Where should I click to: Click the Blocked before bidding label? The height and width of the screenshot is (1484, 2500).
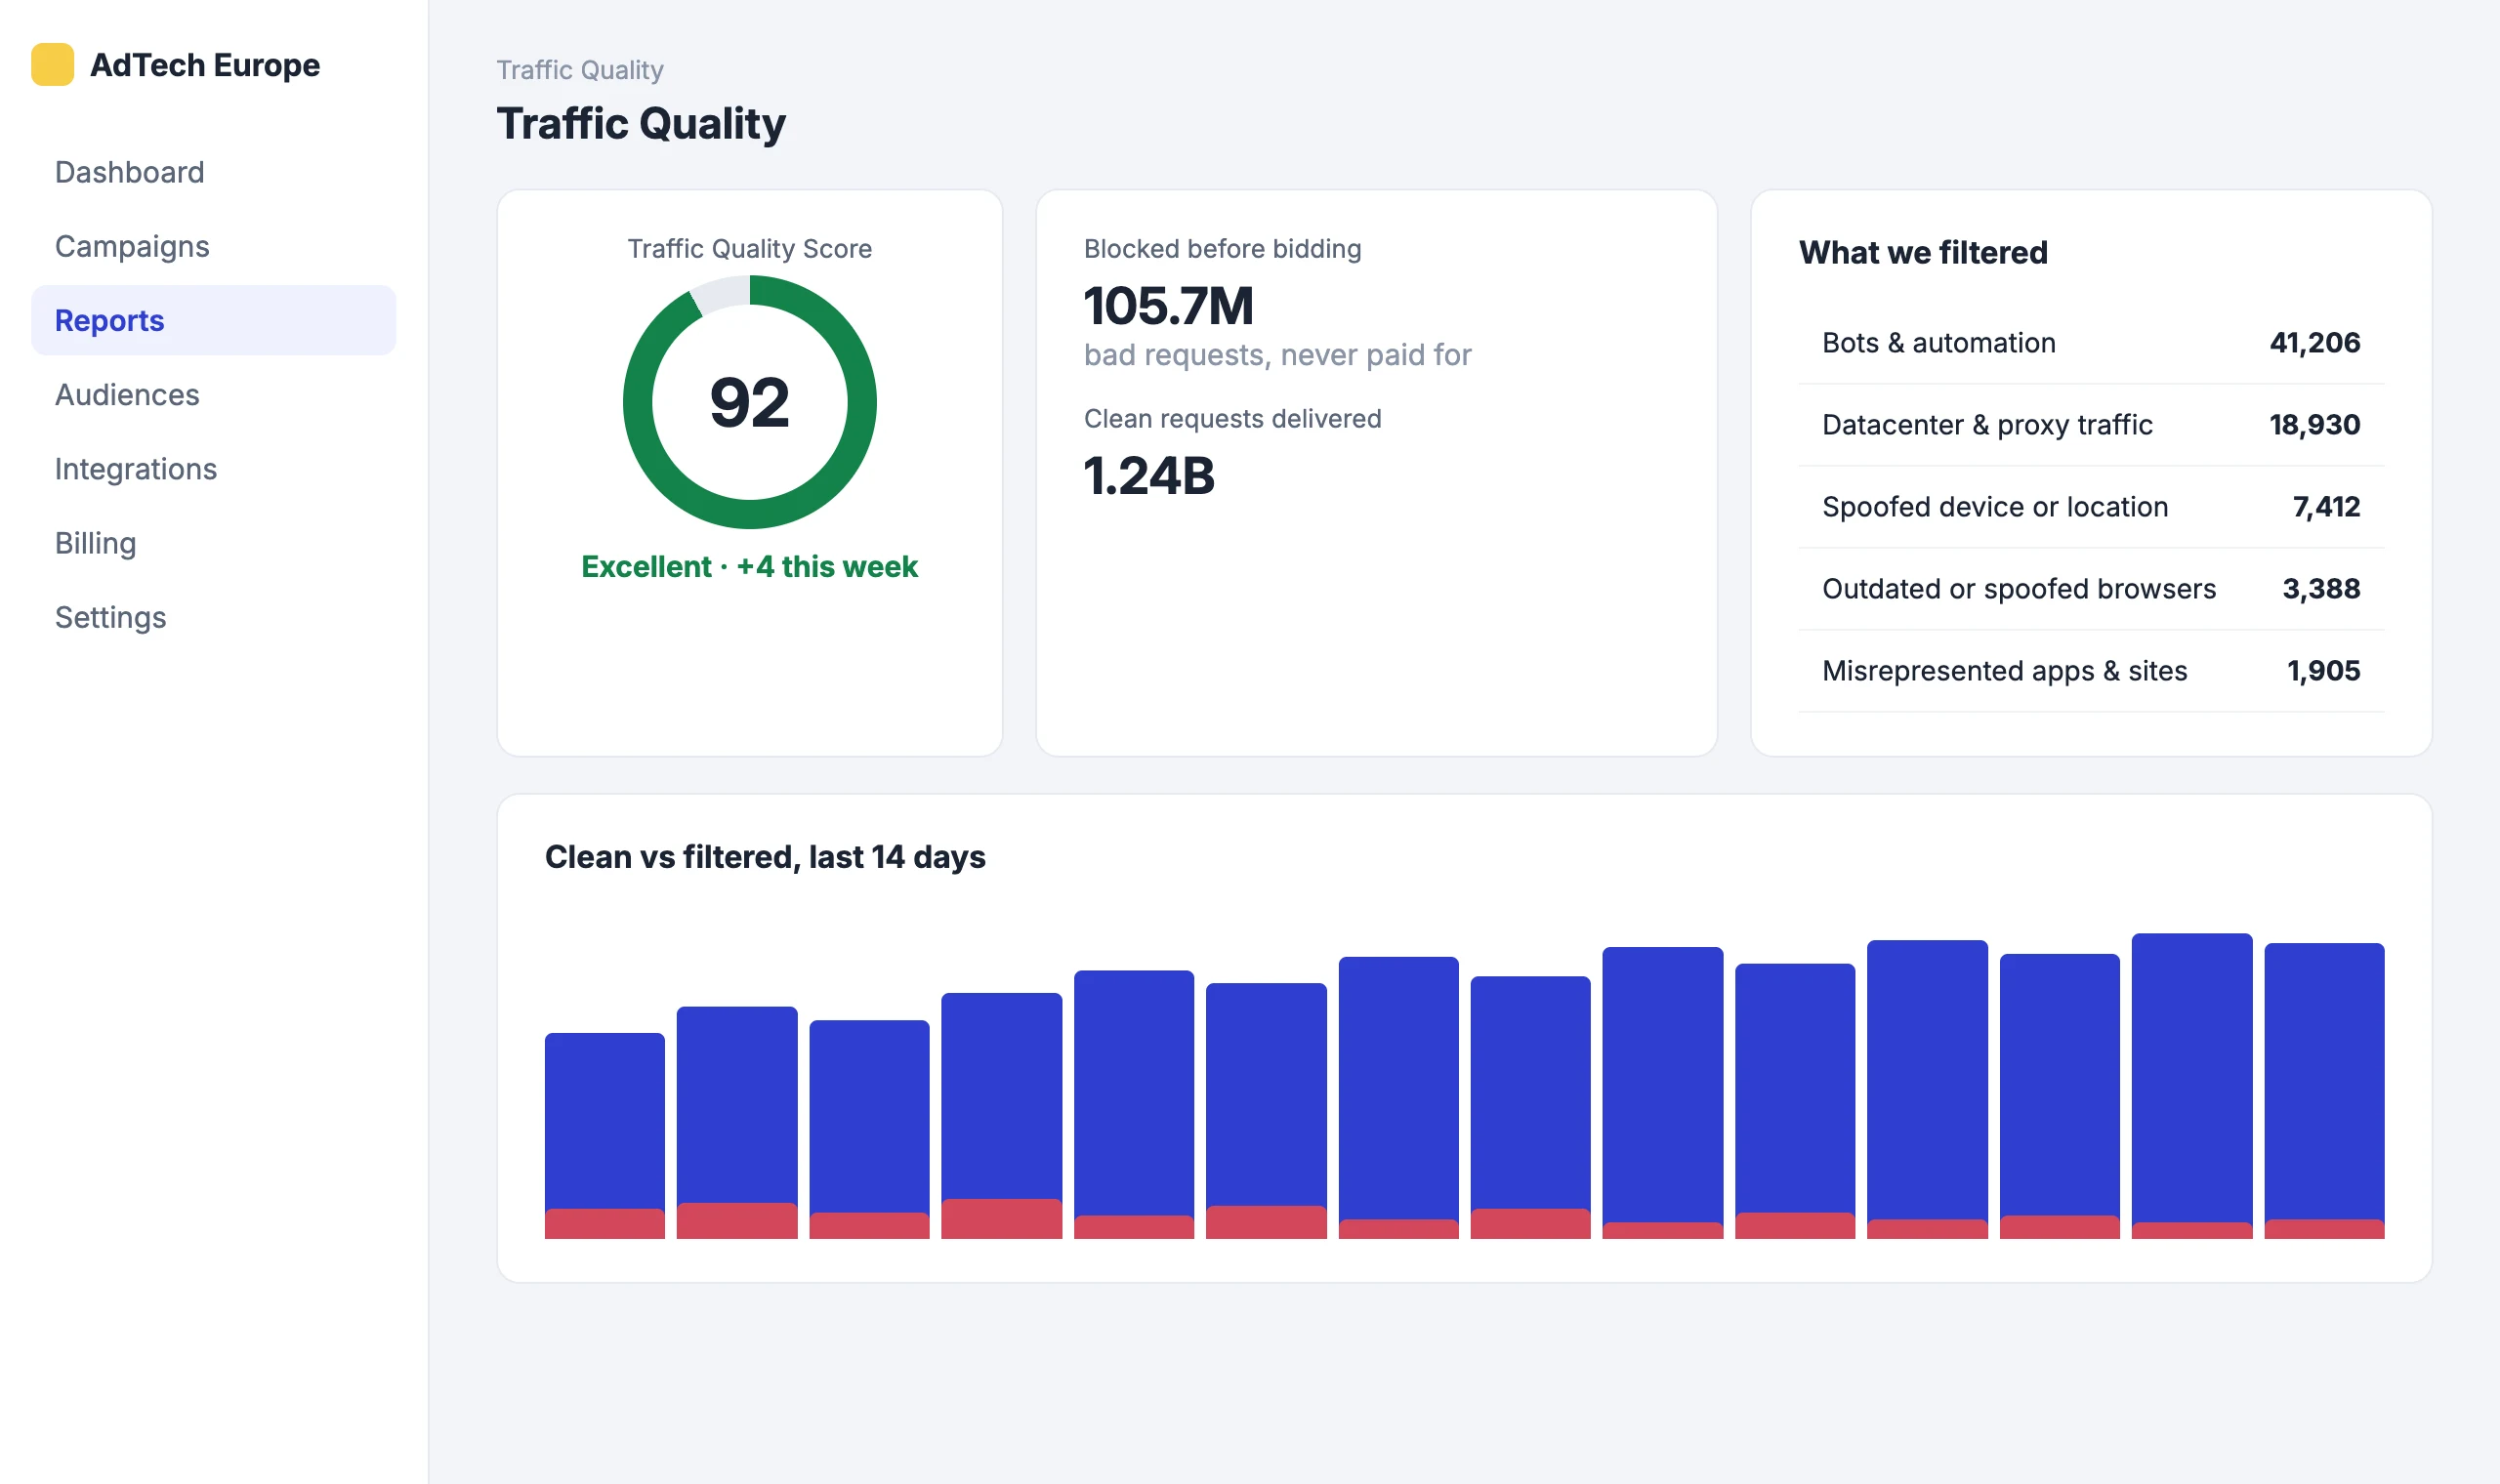pyautogui.click(x=1222, y=248)
